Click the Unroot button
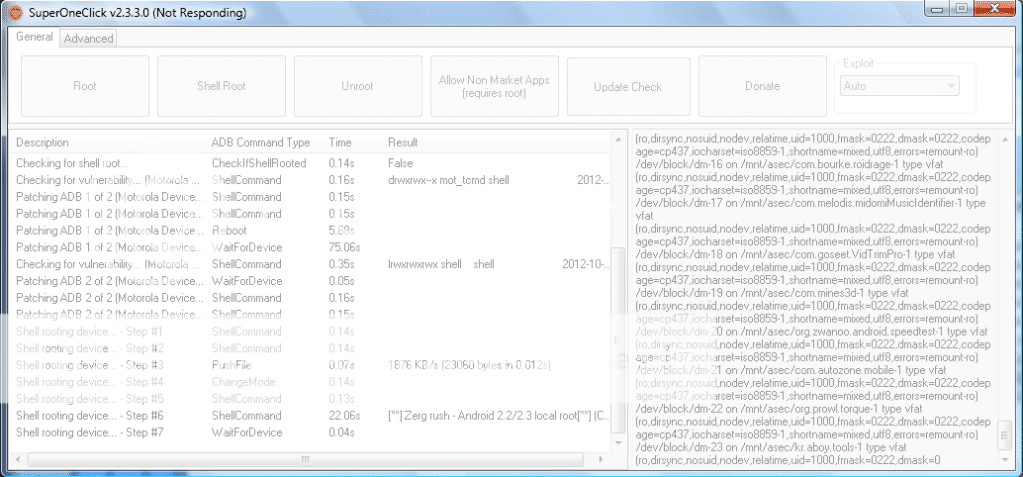The image size is (1023, 477). pos(357,86)
